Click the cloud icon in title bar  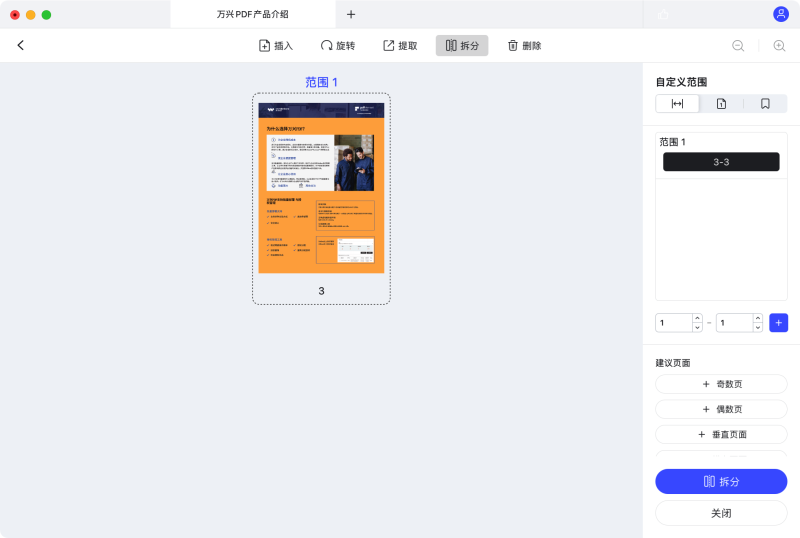coord(663,14)
